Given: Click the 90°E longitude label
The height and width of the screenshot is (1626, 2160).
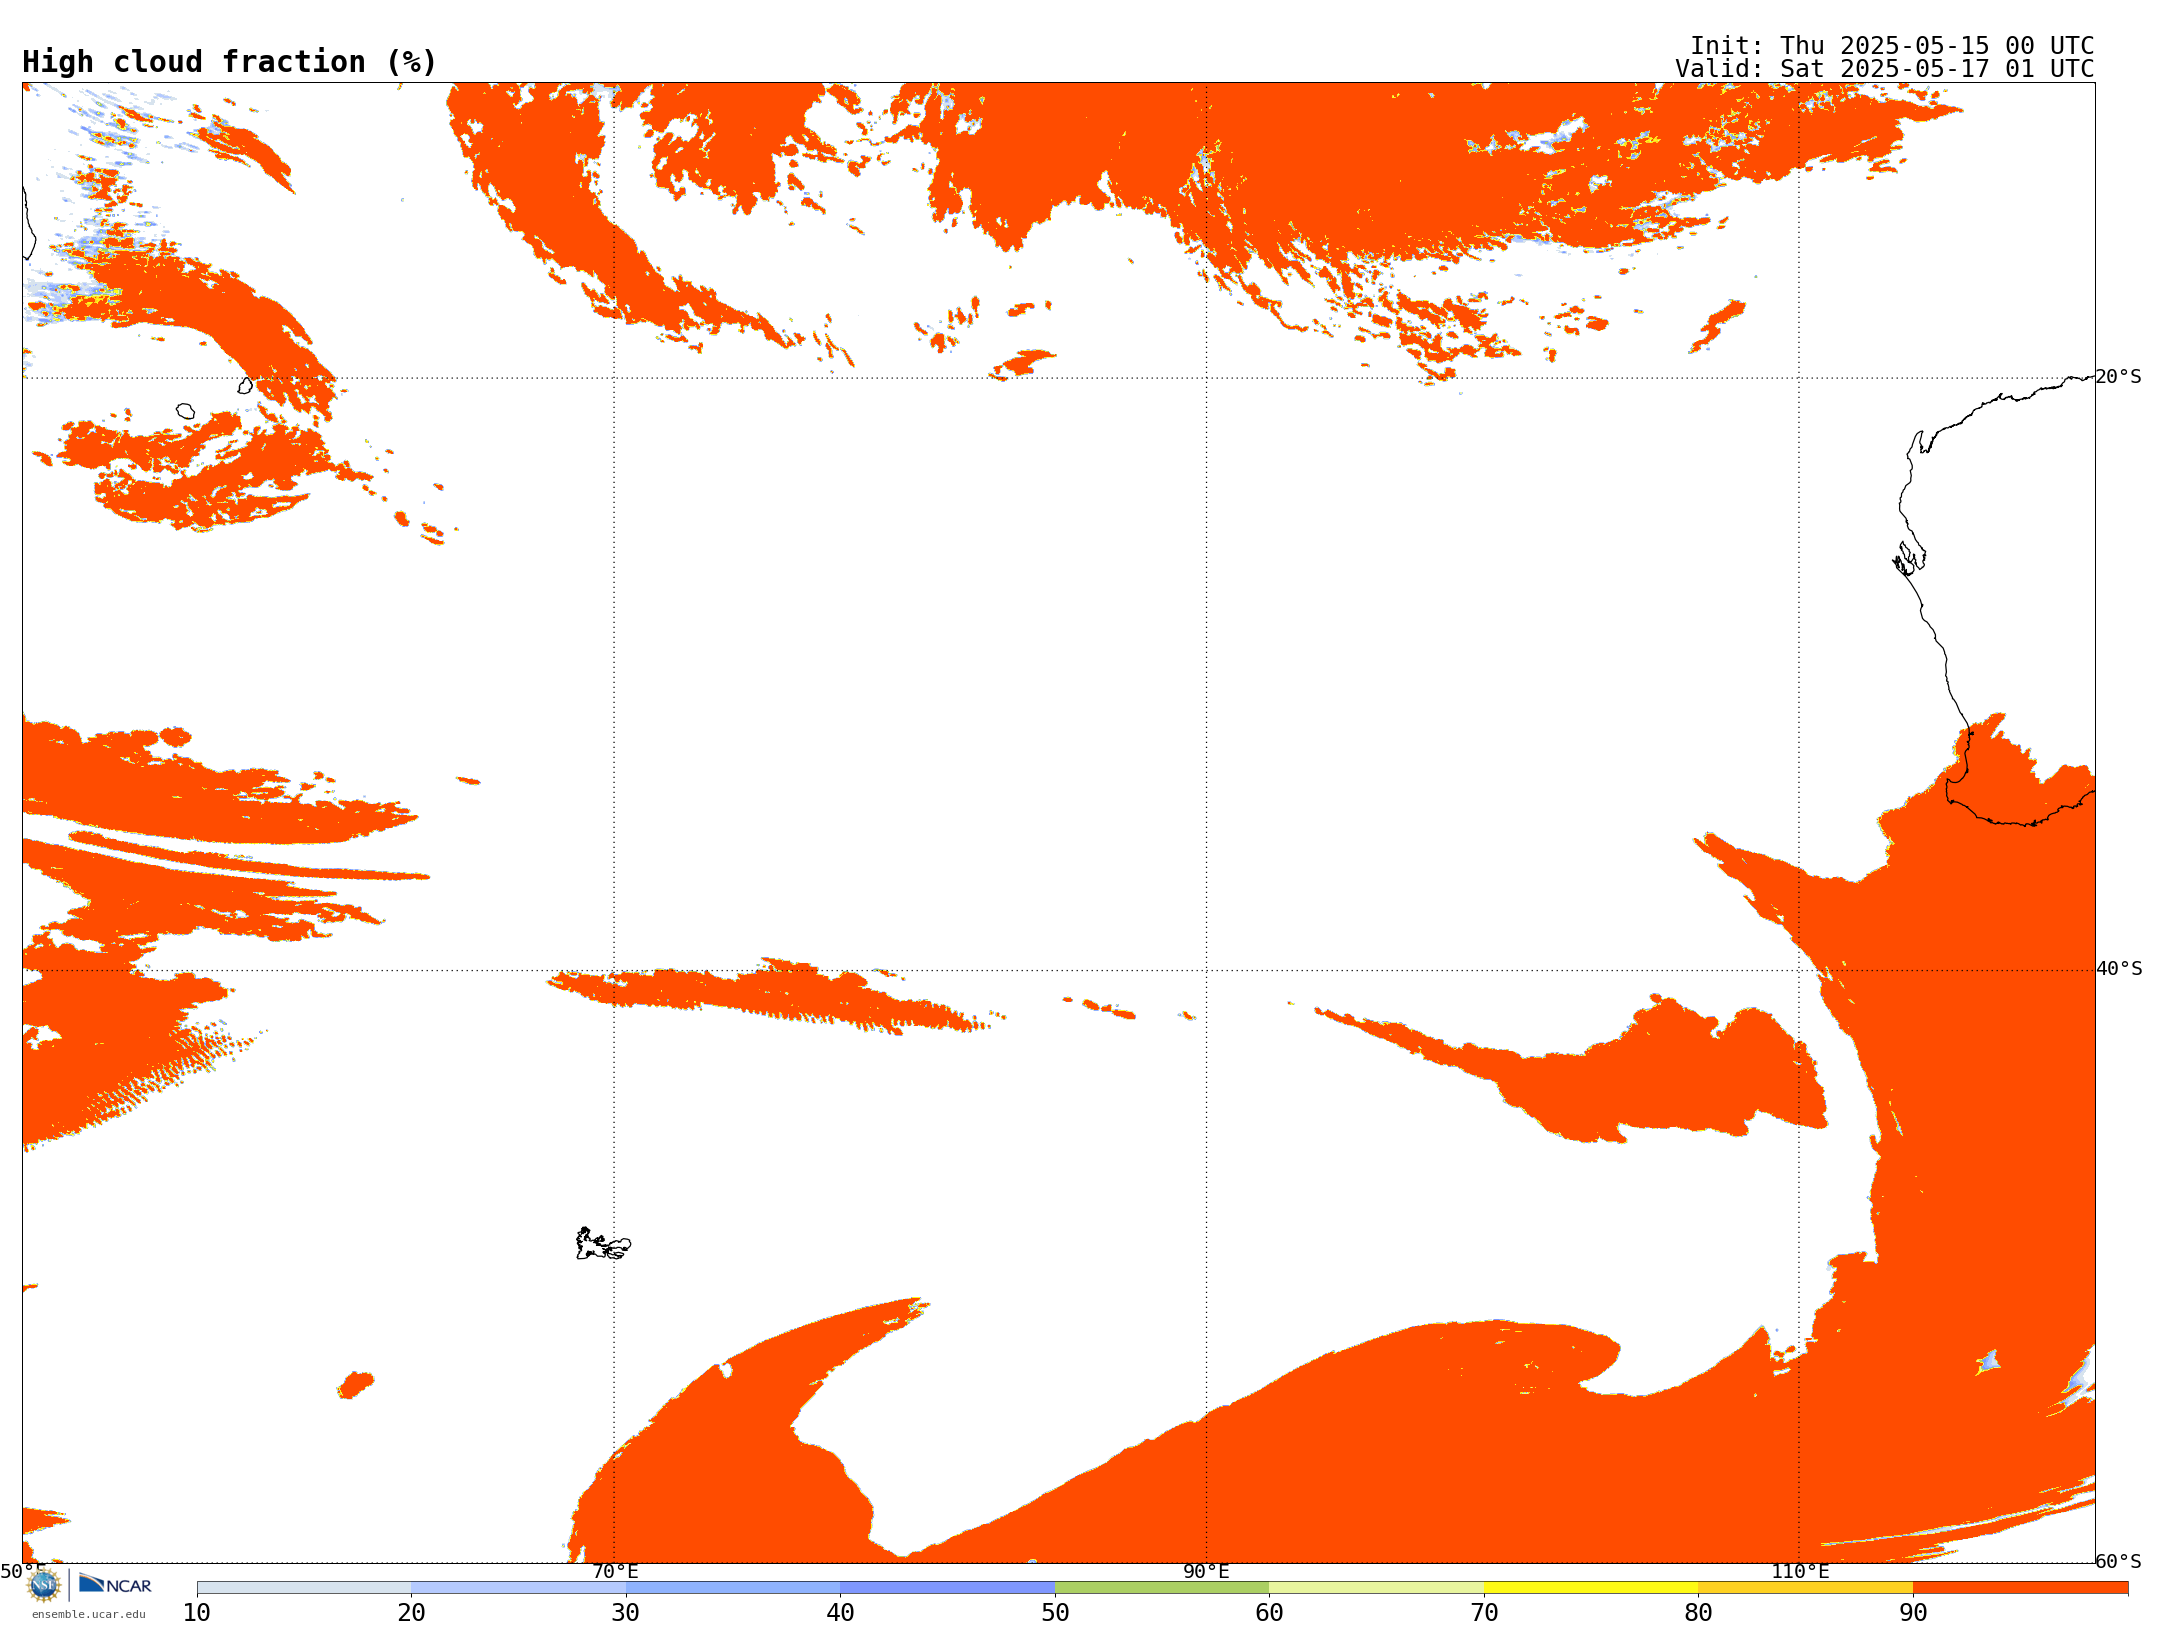Looking at the screenshot, I should (x=1206, y=1572).
